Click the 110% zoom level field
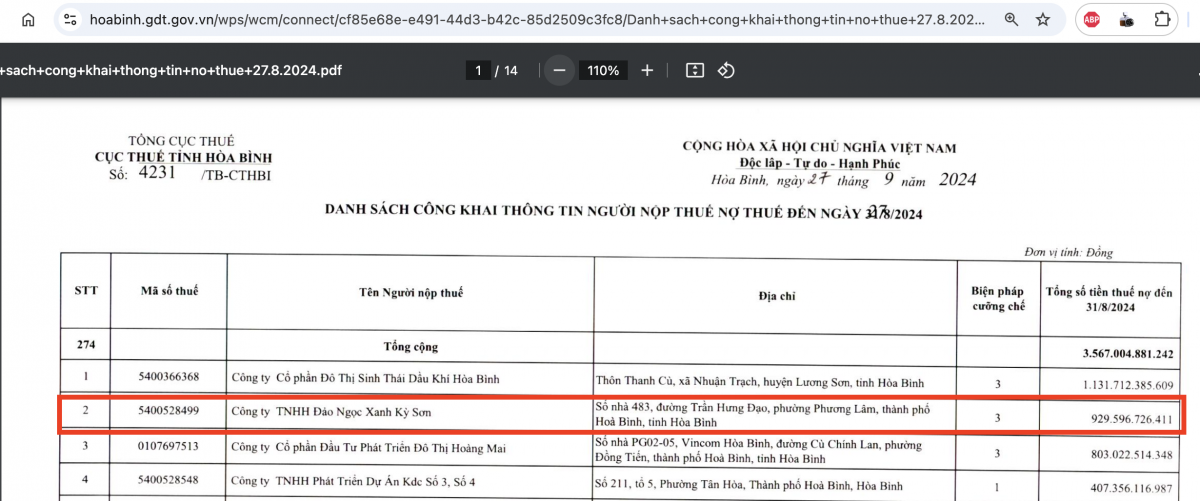The width and height of the screenshot is (1200, 501). click(x=603, y=70)
